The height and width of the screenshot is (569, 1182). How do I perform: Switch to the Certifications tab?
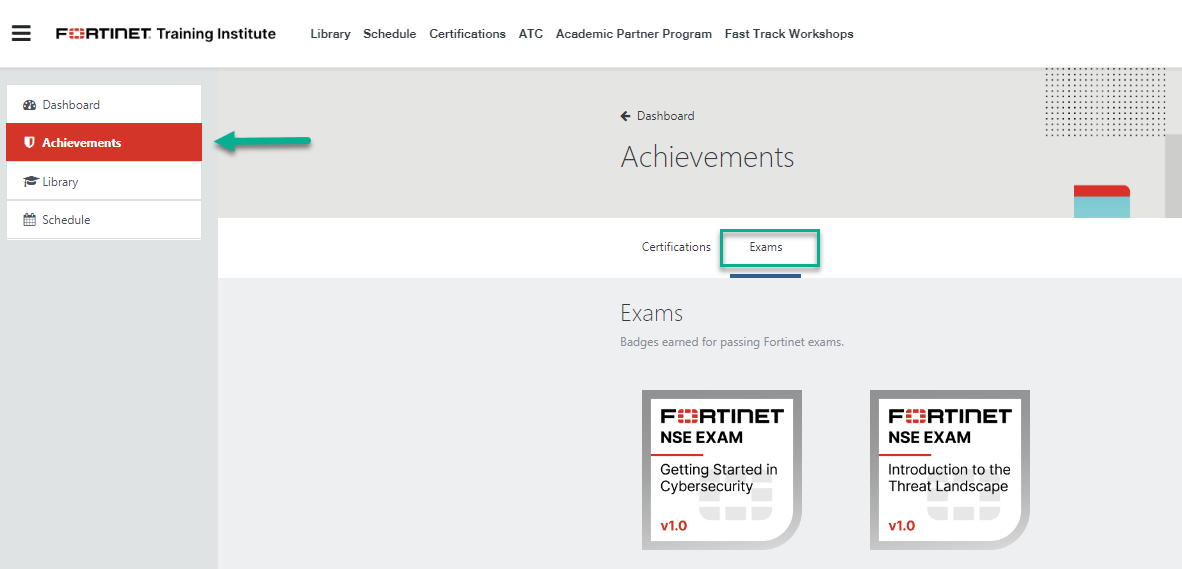click(x=676, y=247)
